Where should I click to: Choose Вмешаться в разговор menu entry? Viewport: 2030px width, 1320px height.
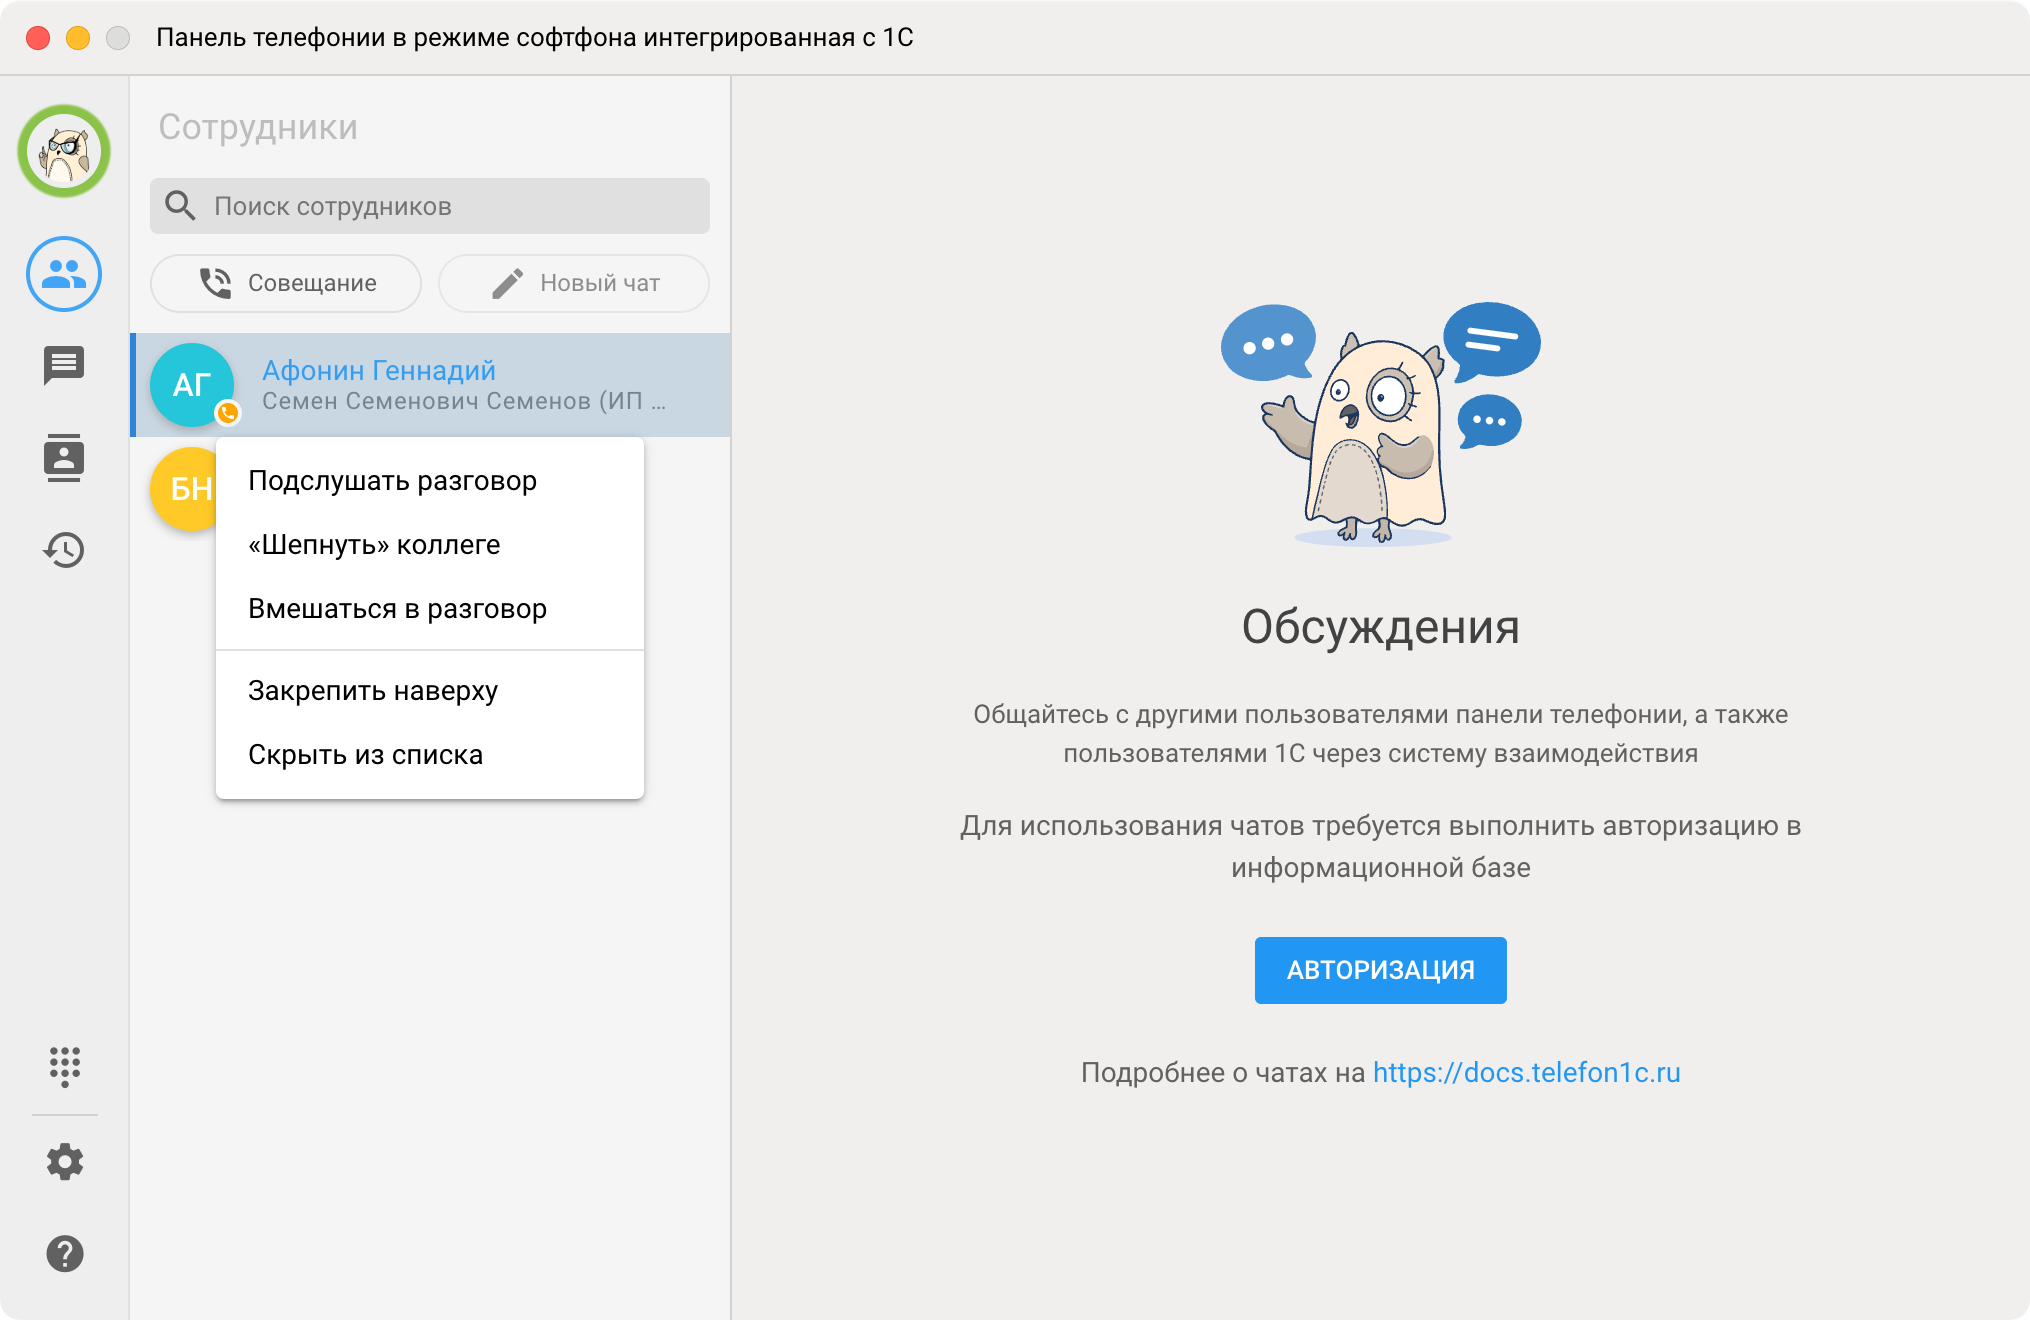click(430, 609)
